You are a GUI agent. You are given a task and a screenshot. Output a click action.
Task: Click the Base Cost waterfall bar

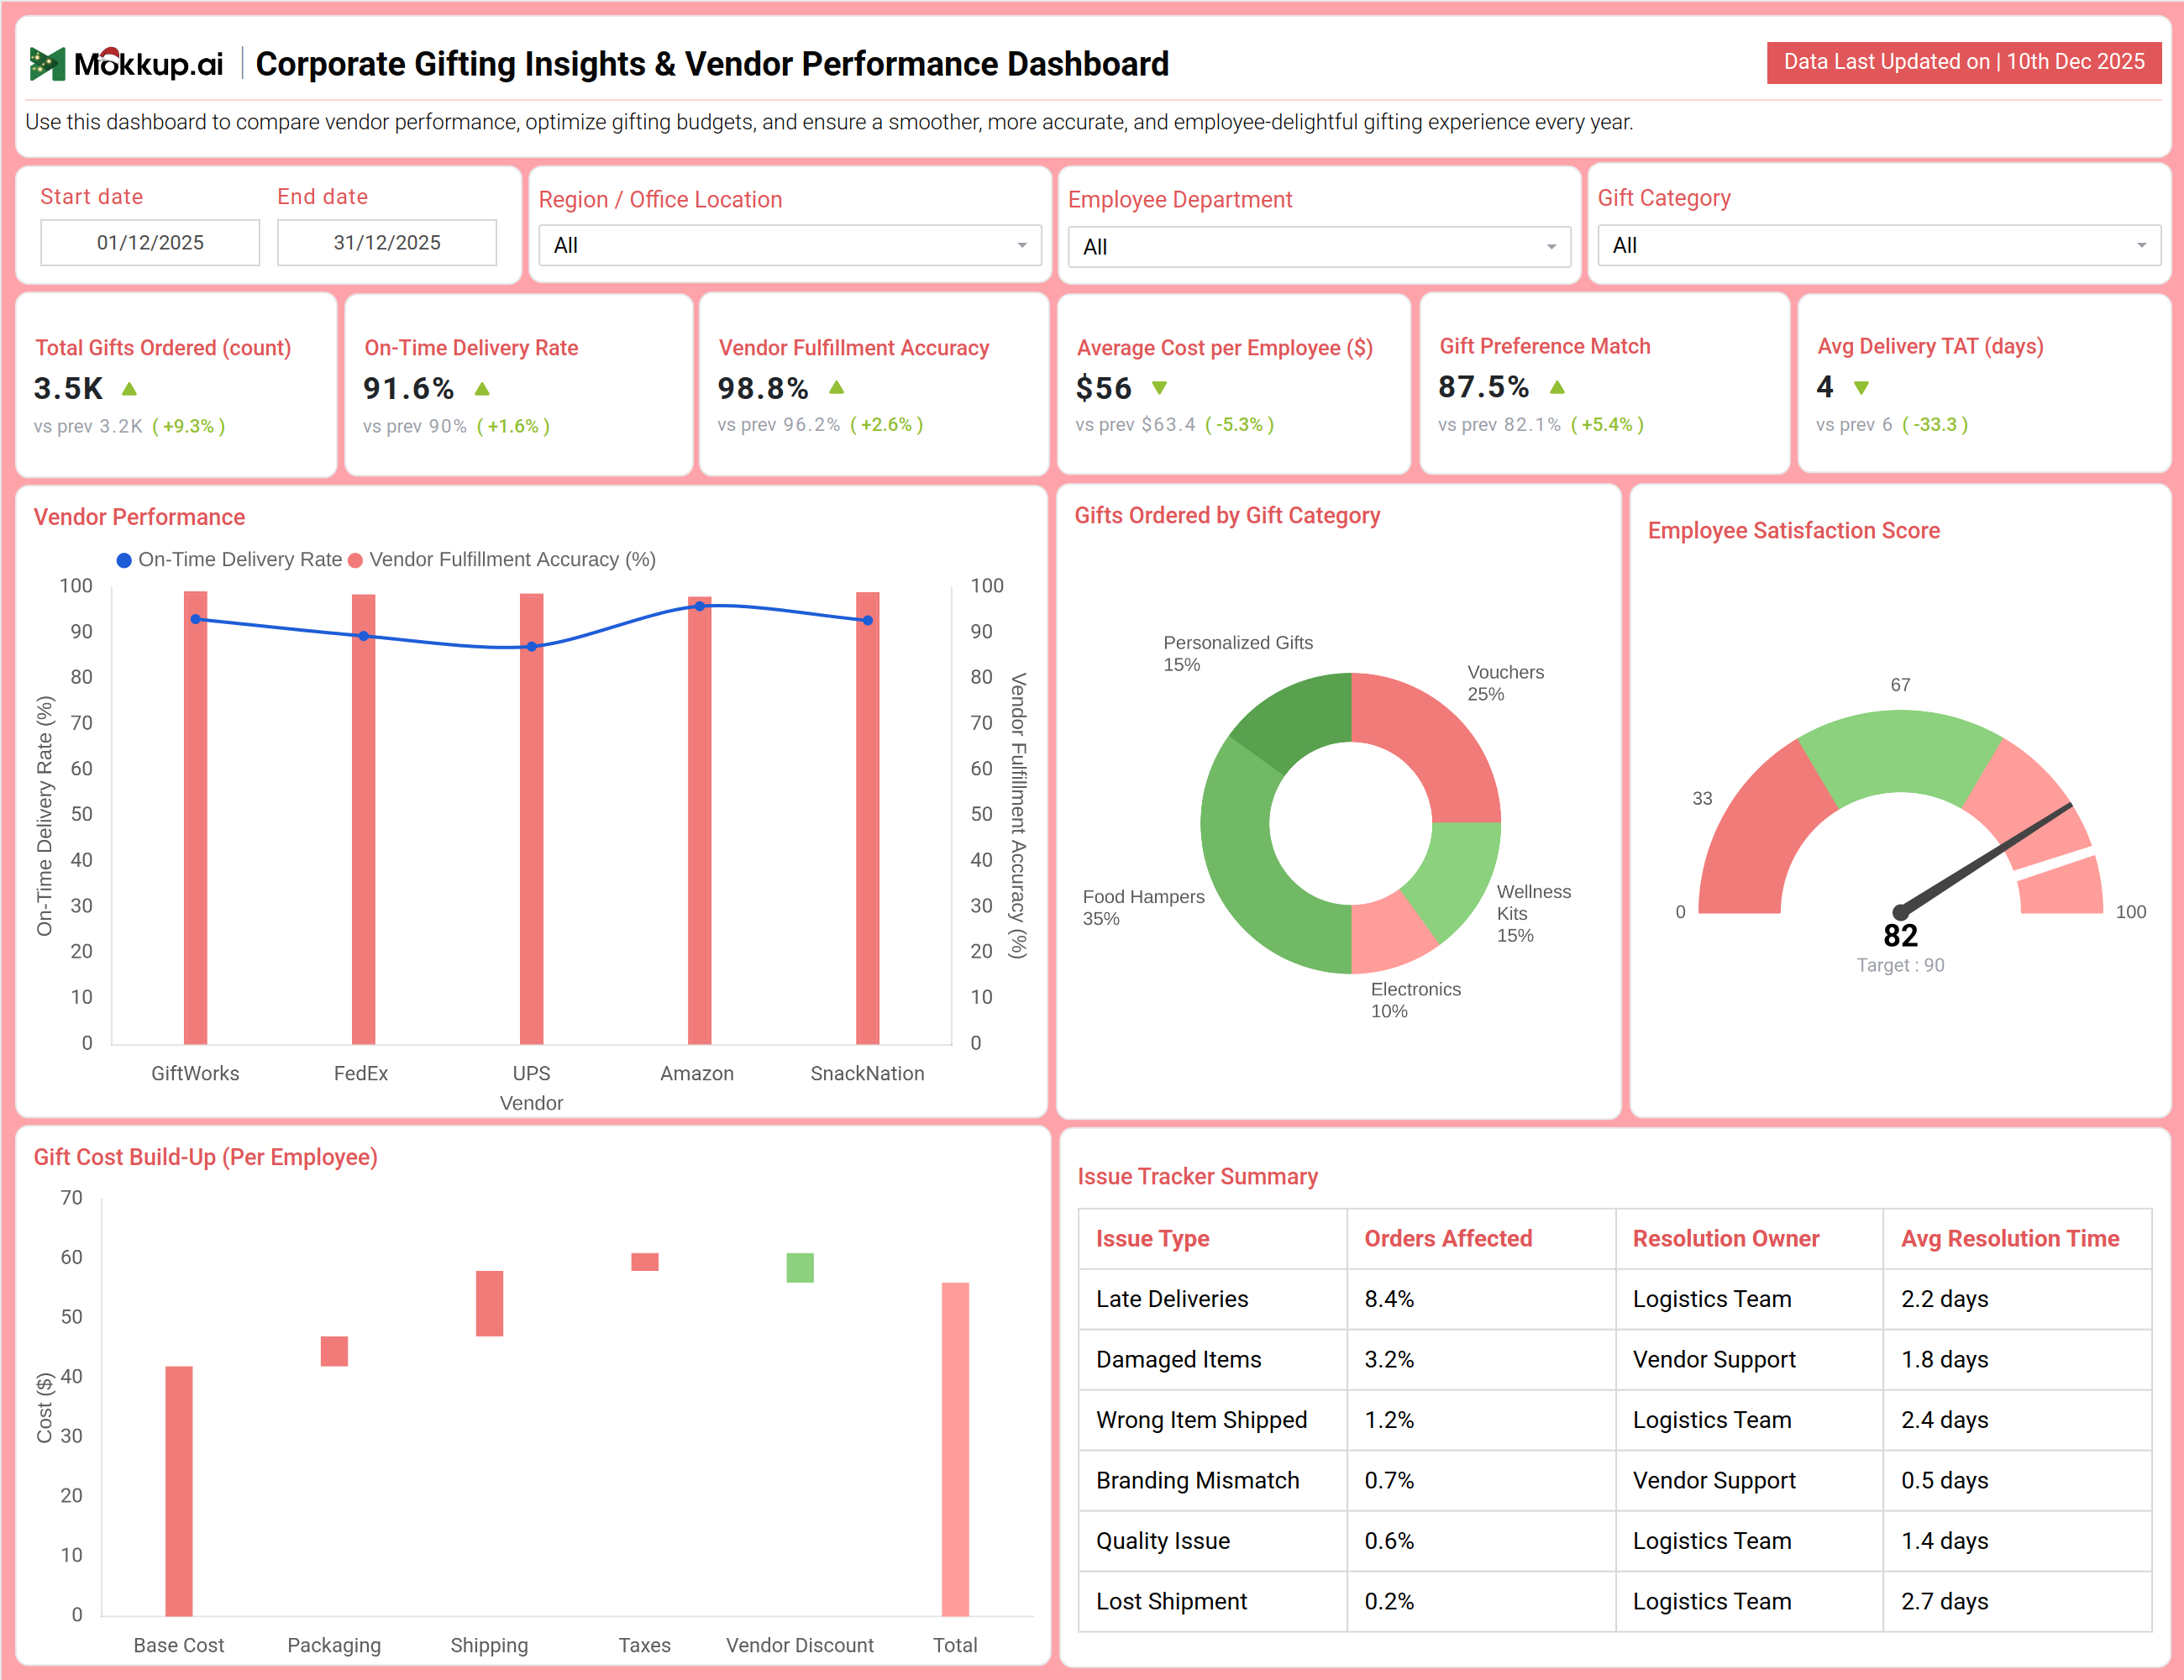click(179, 1491)
